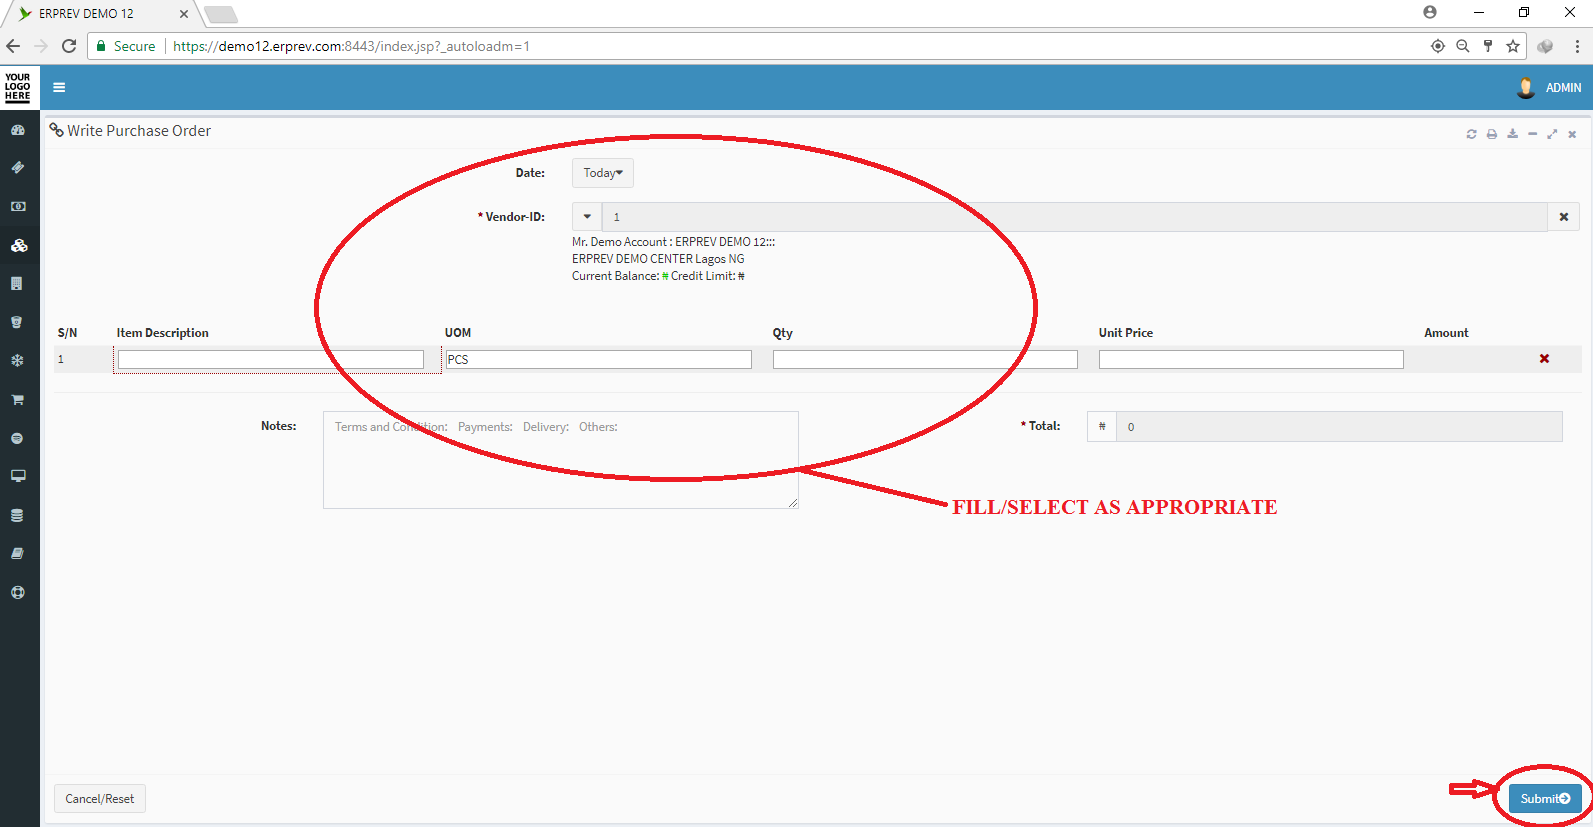Open a new browser tab
Image resolution: width=1593 pixels, height=827 pixels.
pyautogui.click(x=221, y=14)
